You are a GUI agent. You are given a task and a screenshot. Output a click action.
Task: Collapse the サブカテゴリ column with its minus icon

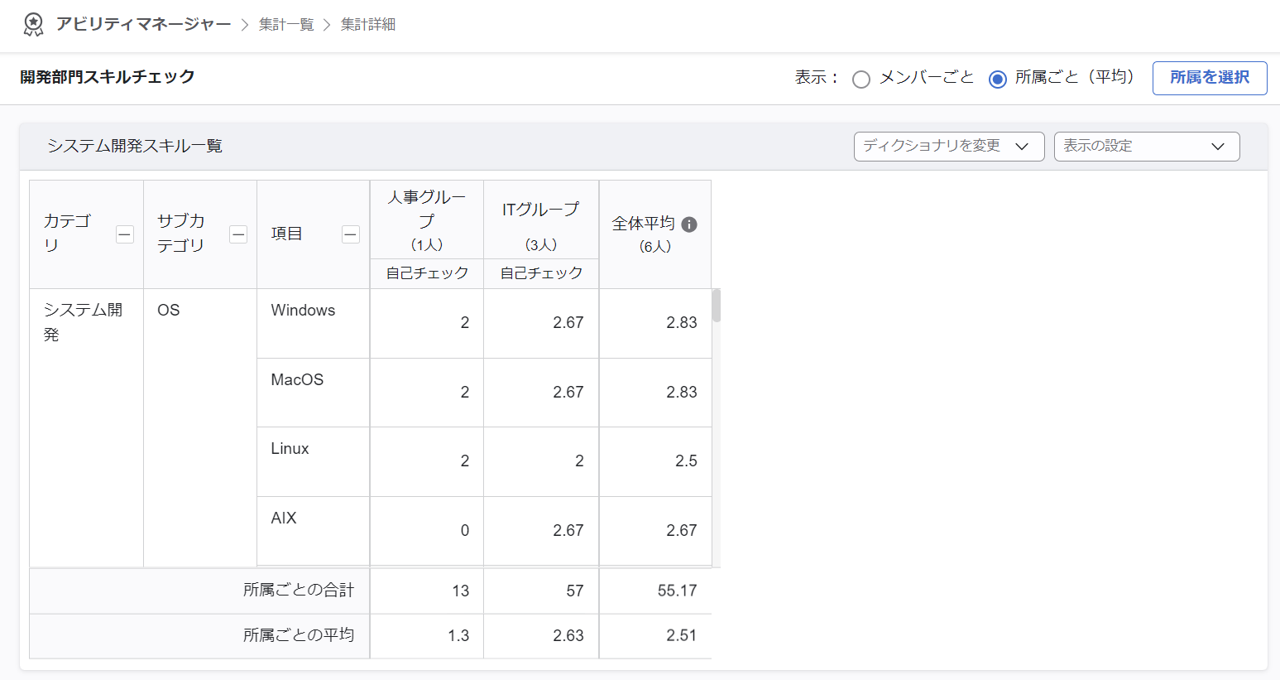tap(238, 235)
